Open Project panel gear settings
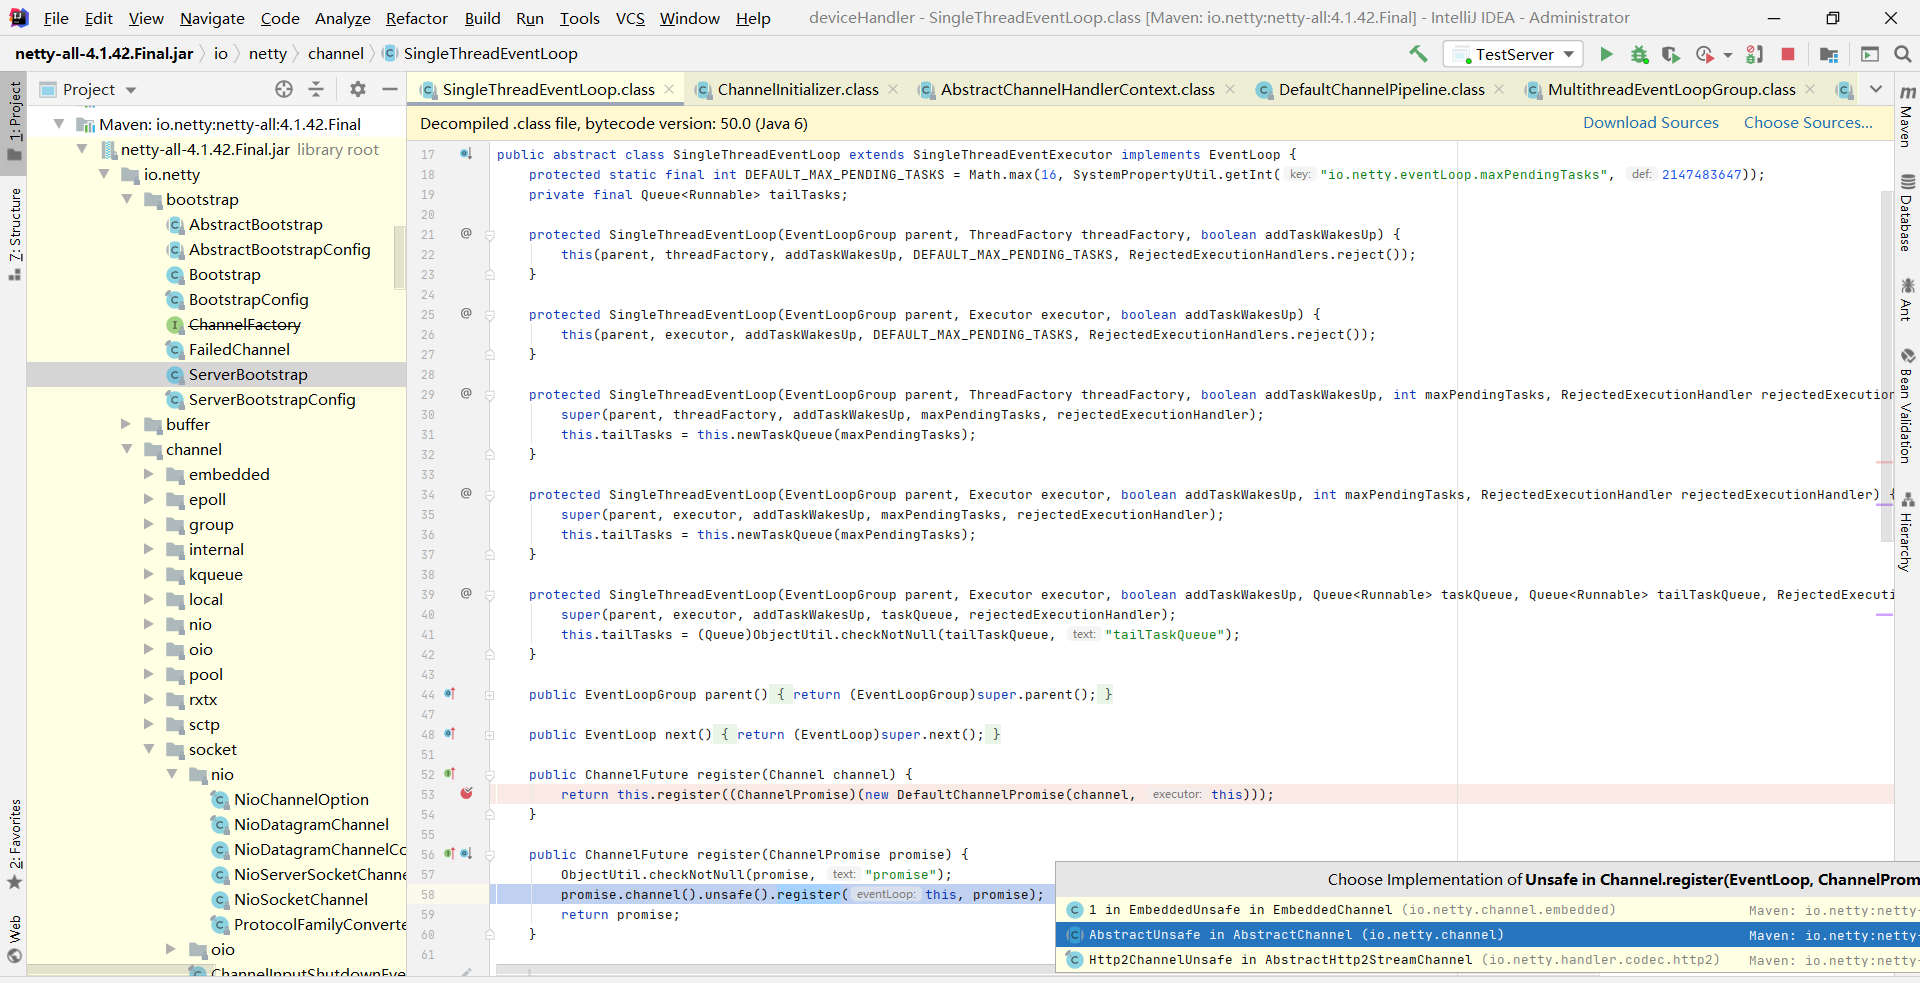This screenshot has height=983, width=1920. (x=358, y=89)
